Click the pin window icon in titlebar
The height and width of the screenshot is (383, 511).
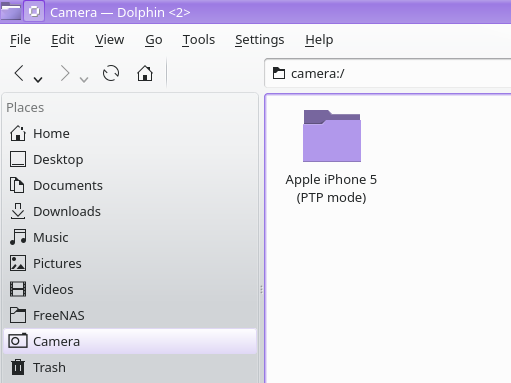point(34,12)
